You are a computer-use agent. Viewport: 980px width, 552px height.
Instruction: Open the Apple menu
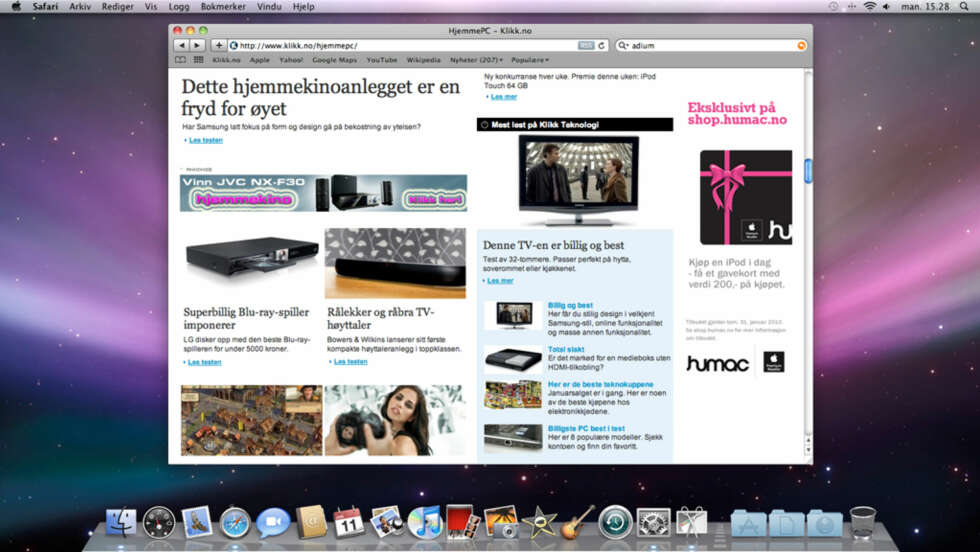[16, 6]
